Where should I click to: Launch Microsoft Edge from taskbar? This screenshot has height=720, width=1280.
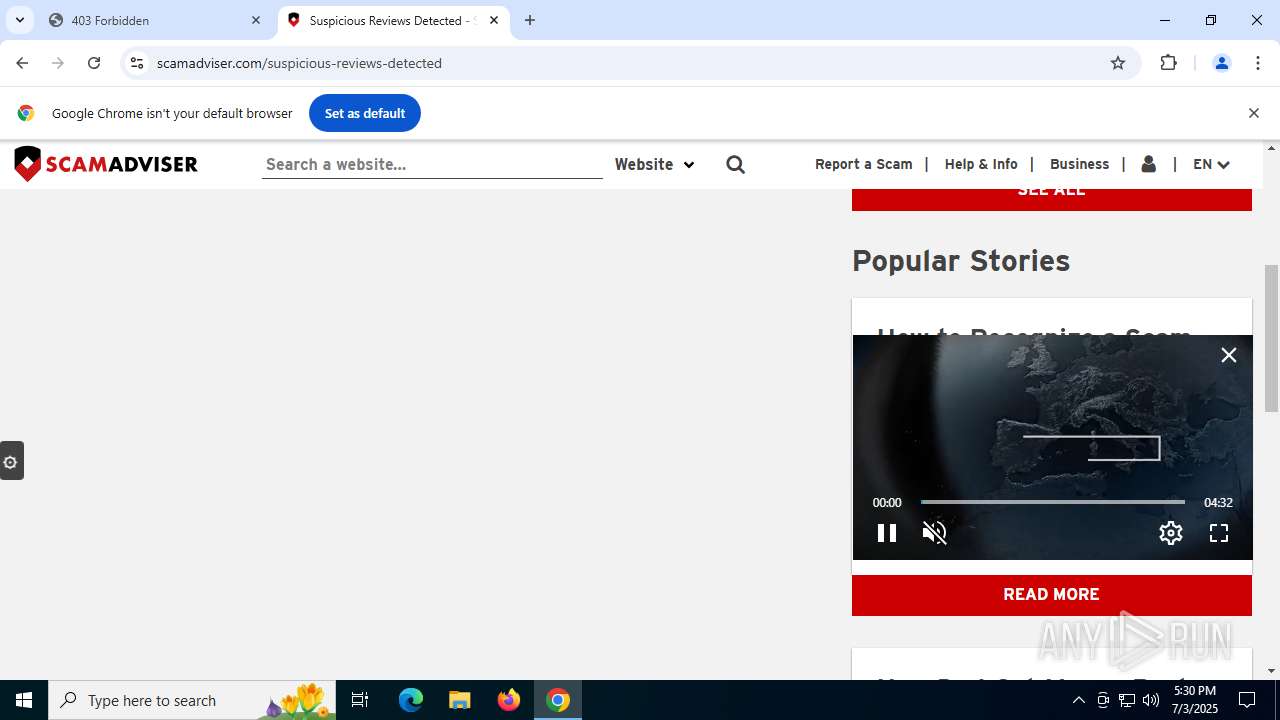(x=411, y=700)
